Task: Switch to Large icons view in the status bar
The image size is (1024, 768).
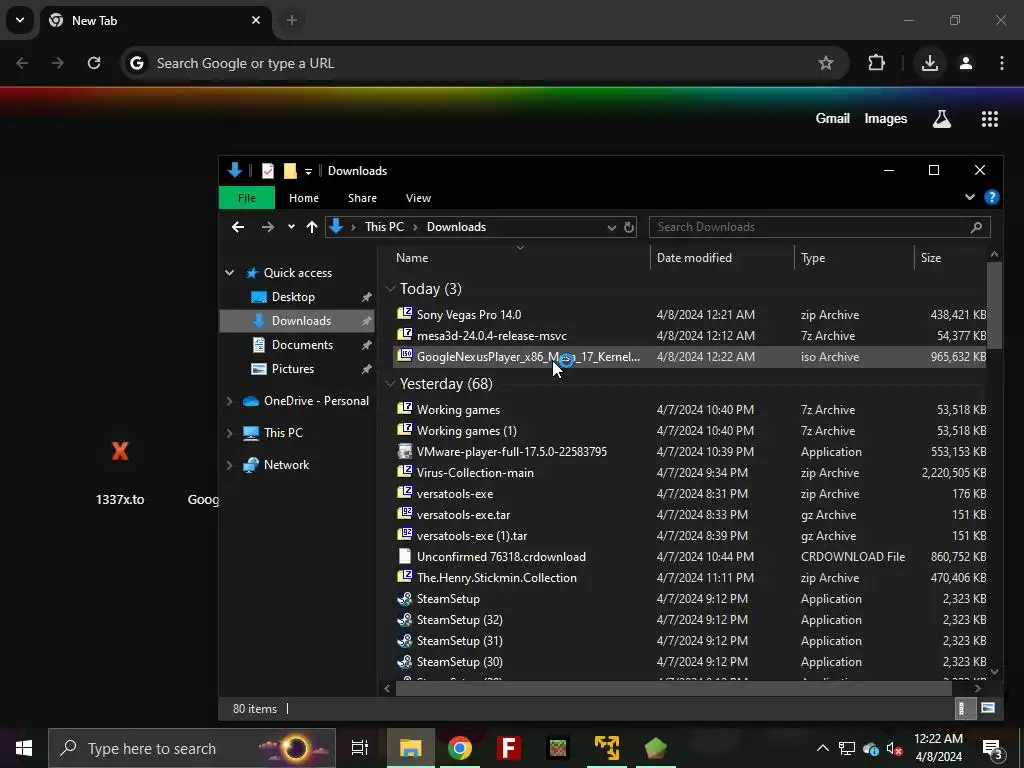Action: [988, 708]
